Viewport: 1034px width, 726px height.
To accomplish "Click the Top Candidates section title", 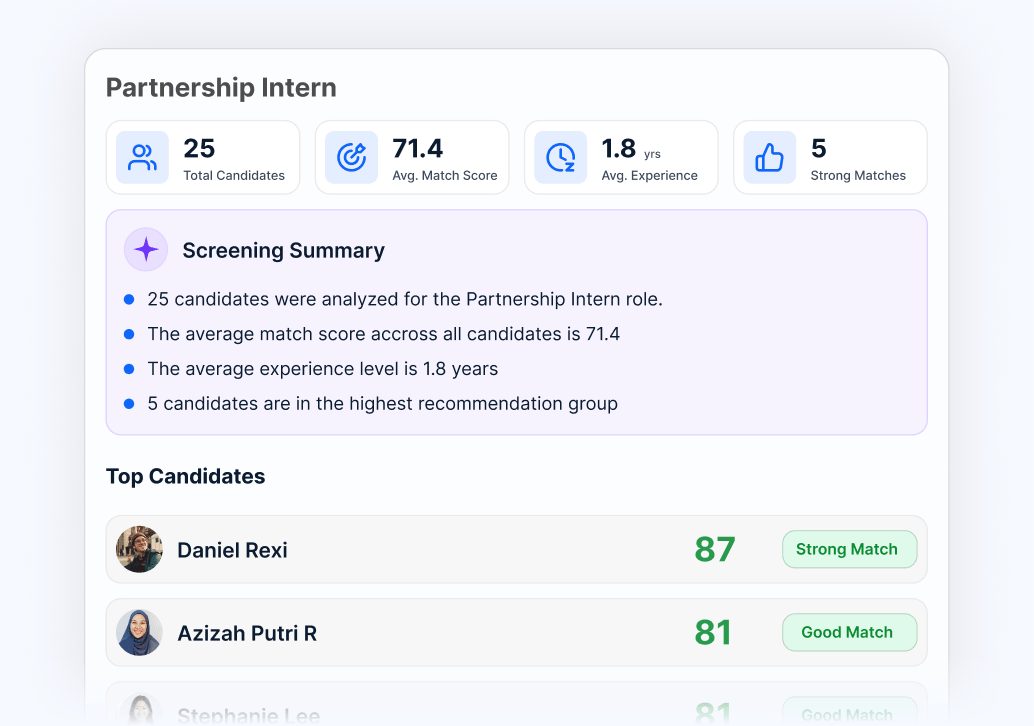I will 185,476.
